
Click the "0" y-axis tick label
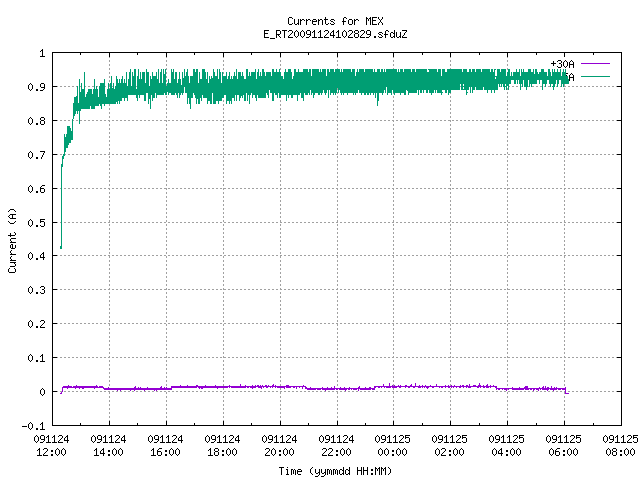pyautogui.click(x=42, y=392)
